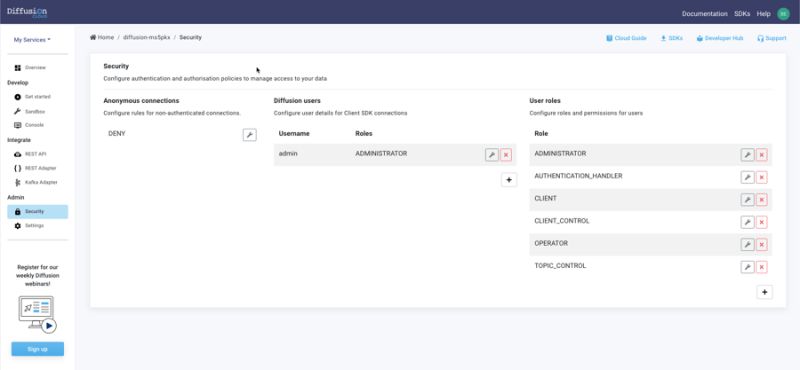This screenshot has width=800, height=370.
Task: Edit the CLIENT_CONTROL role
Action: (x=747, y=223)
